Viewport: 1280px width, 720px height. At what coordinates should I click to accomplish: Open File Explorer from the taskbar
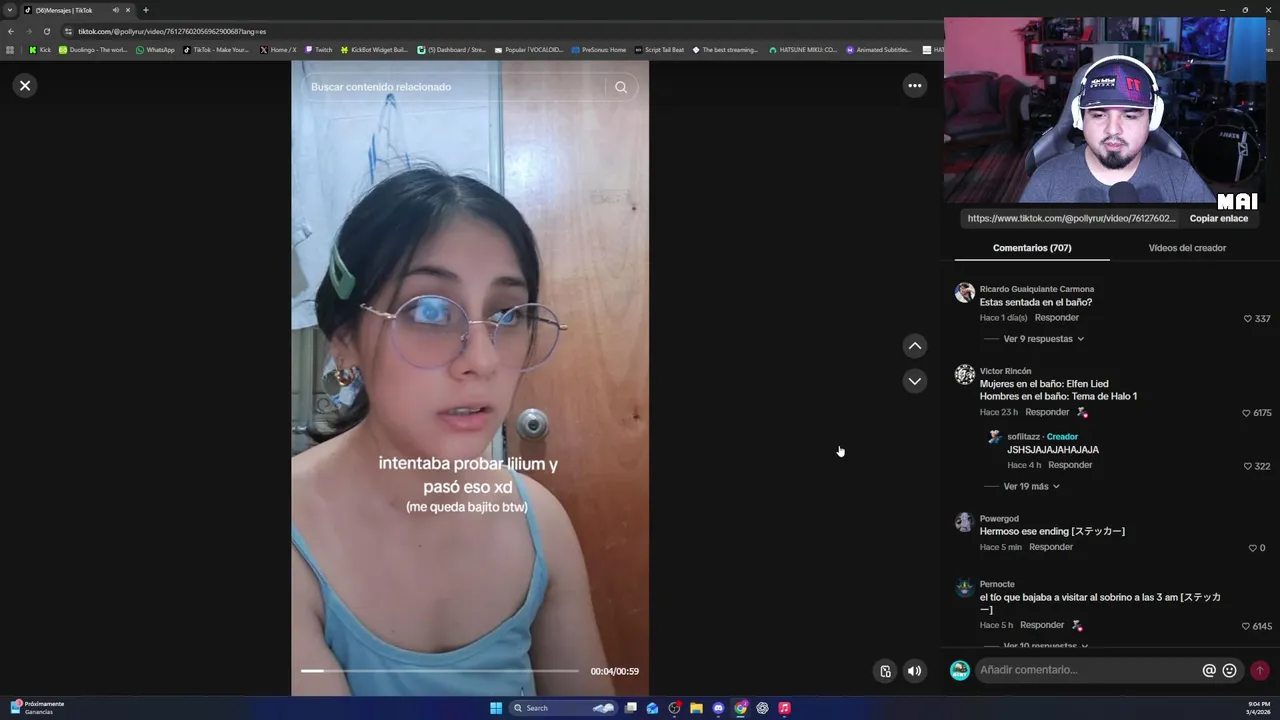696,708
